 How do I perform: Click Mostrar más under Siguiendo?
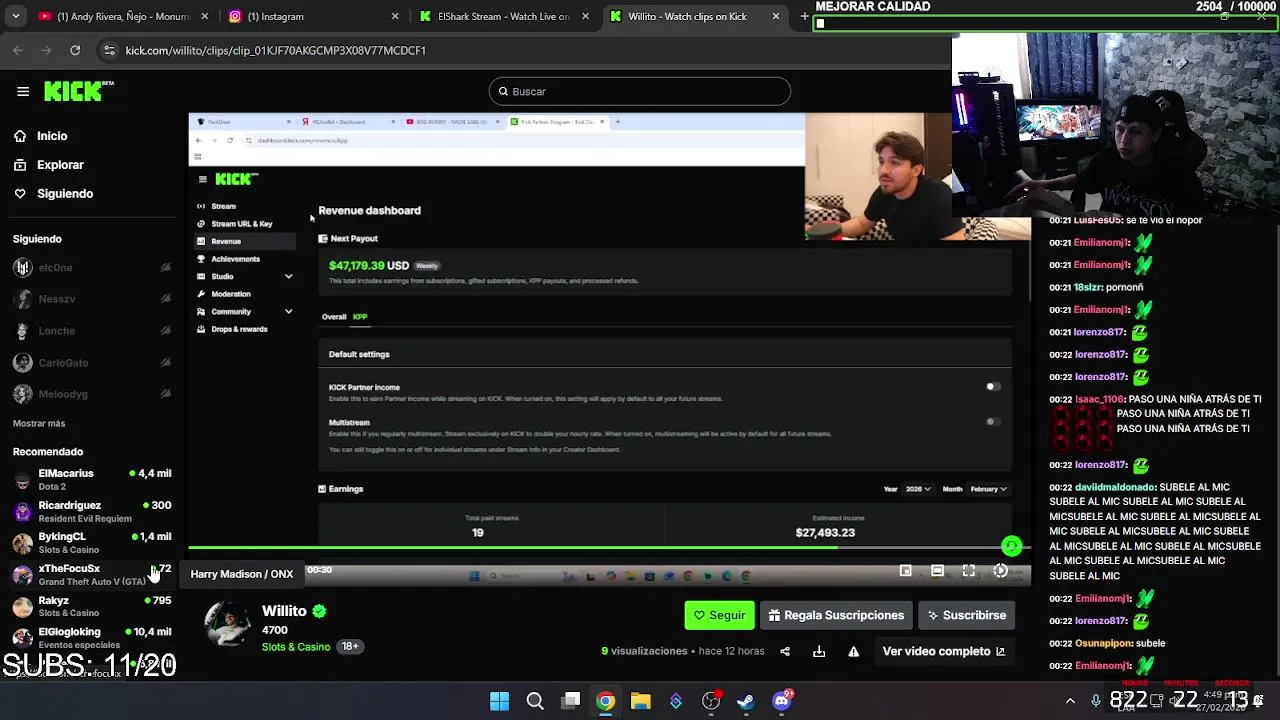tap(39, 424)
